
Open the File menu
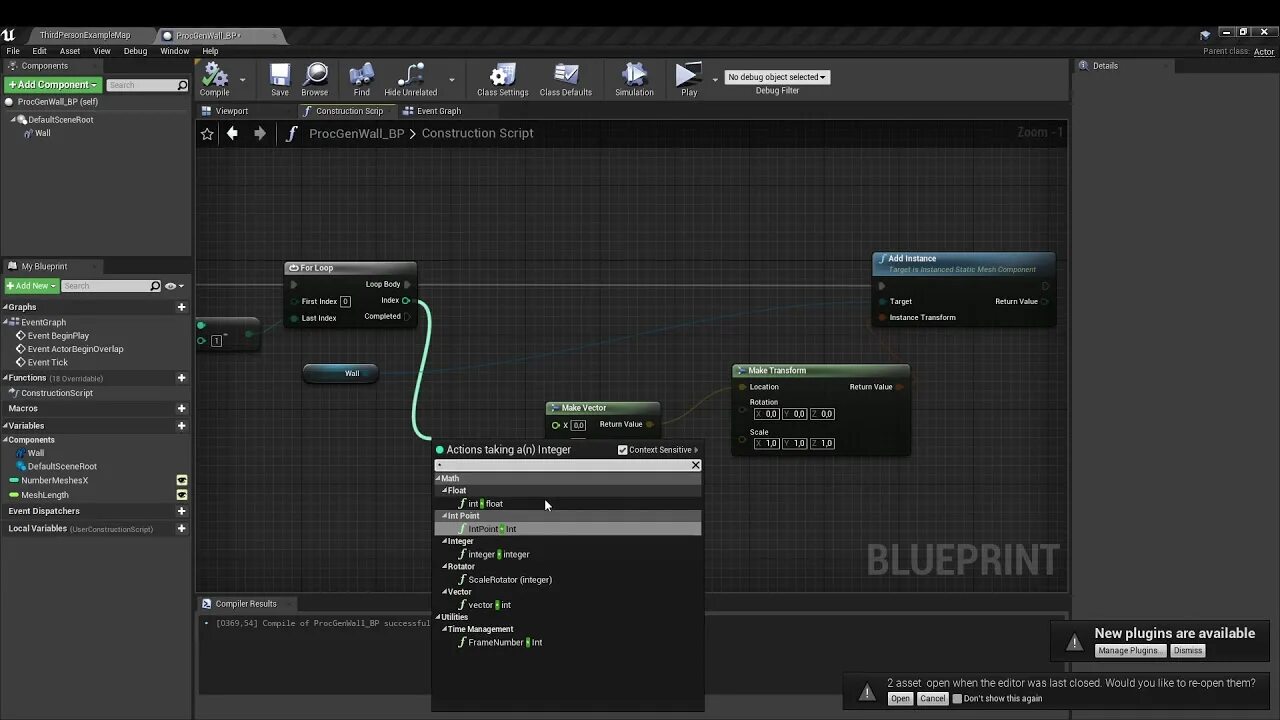[13, 51]
